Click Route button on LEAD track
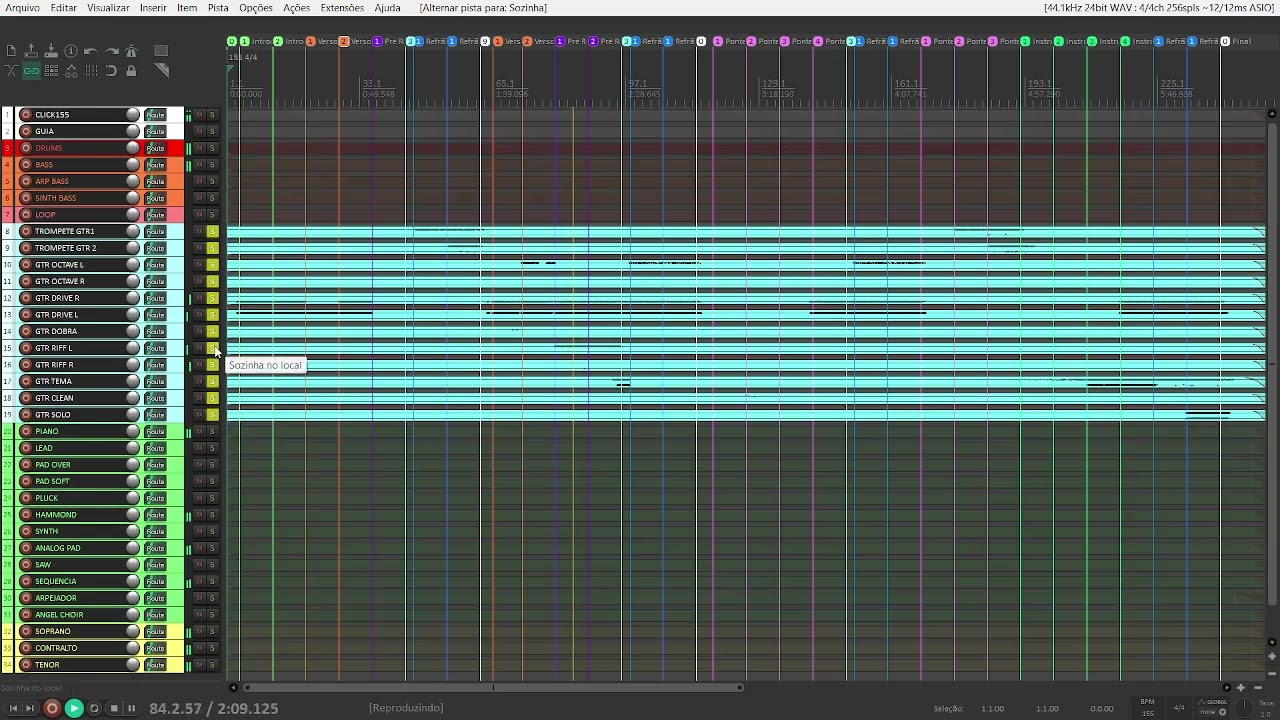The width and height of the screenshot is (1280, 720). click(x=155, y=448)
